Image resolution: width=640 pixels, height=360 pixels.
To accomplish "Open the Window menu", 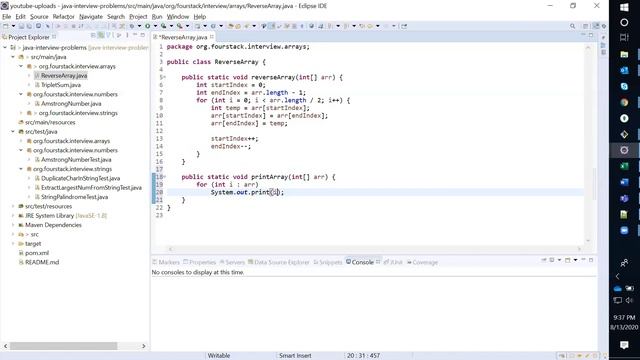I will (x=178, y=17).
